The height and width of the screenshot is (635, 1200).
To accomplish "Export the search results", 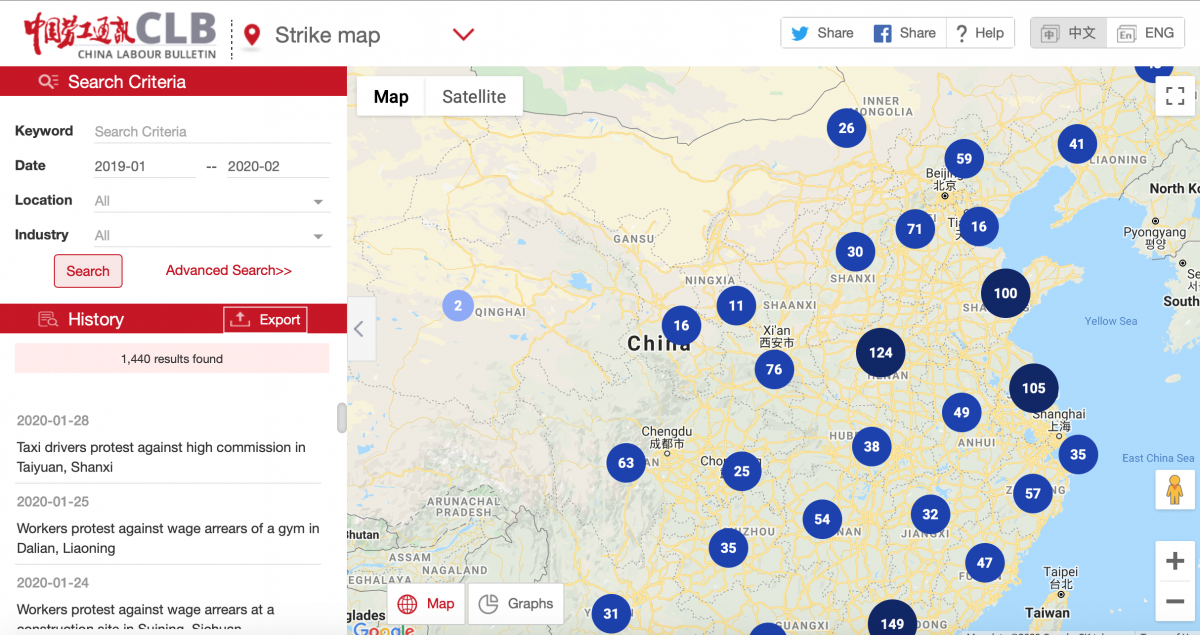I will (265, 320).
